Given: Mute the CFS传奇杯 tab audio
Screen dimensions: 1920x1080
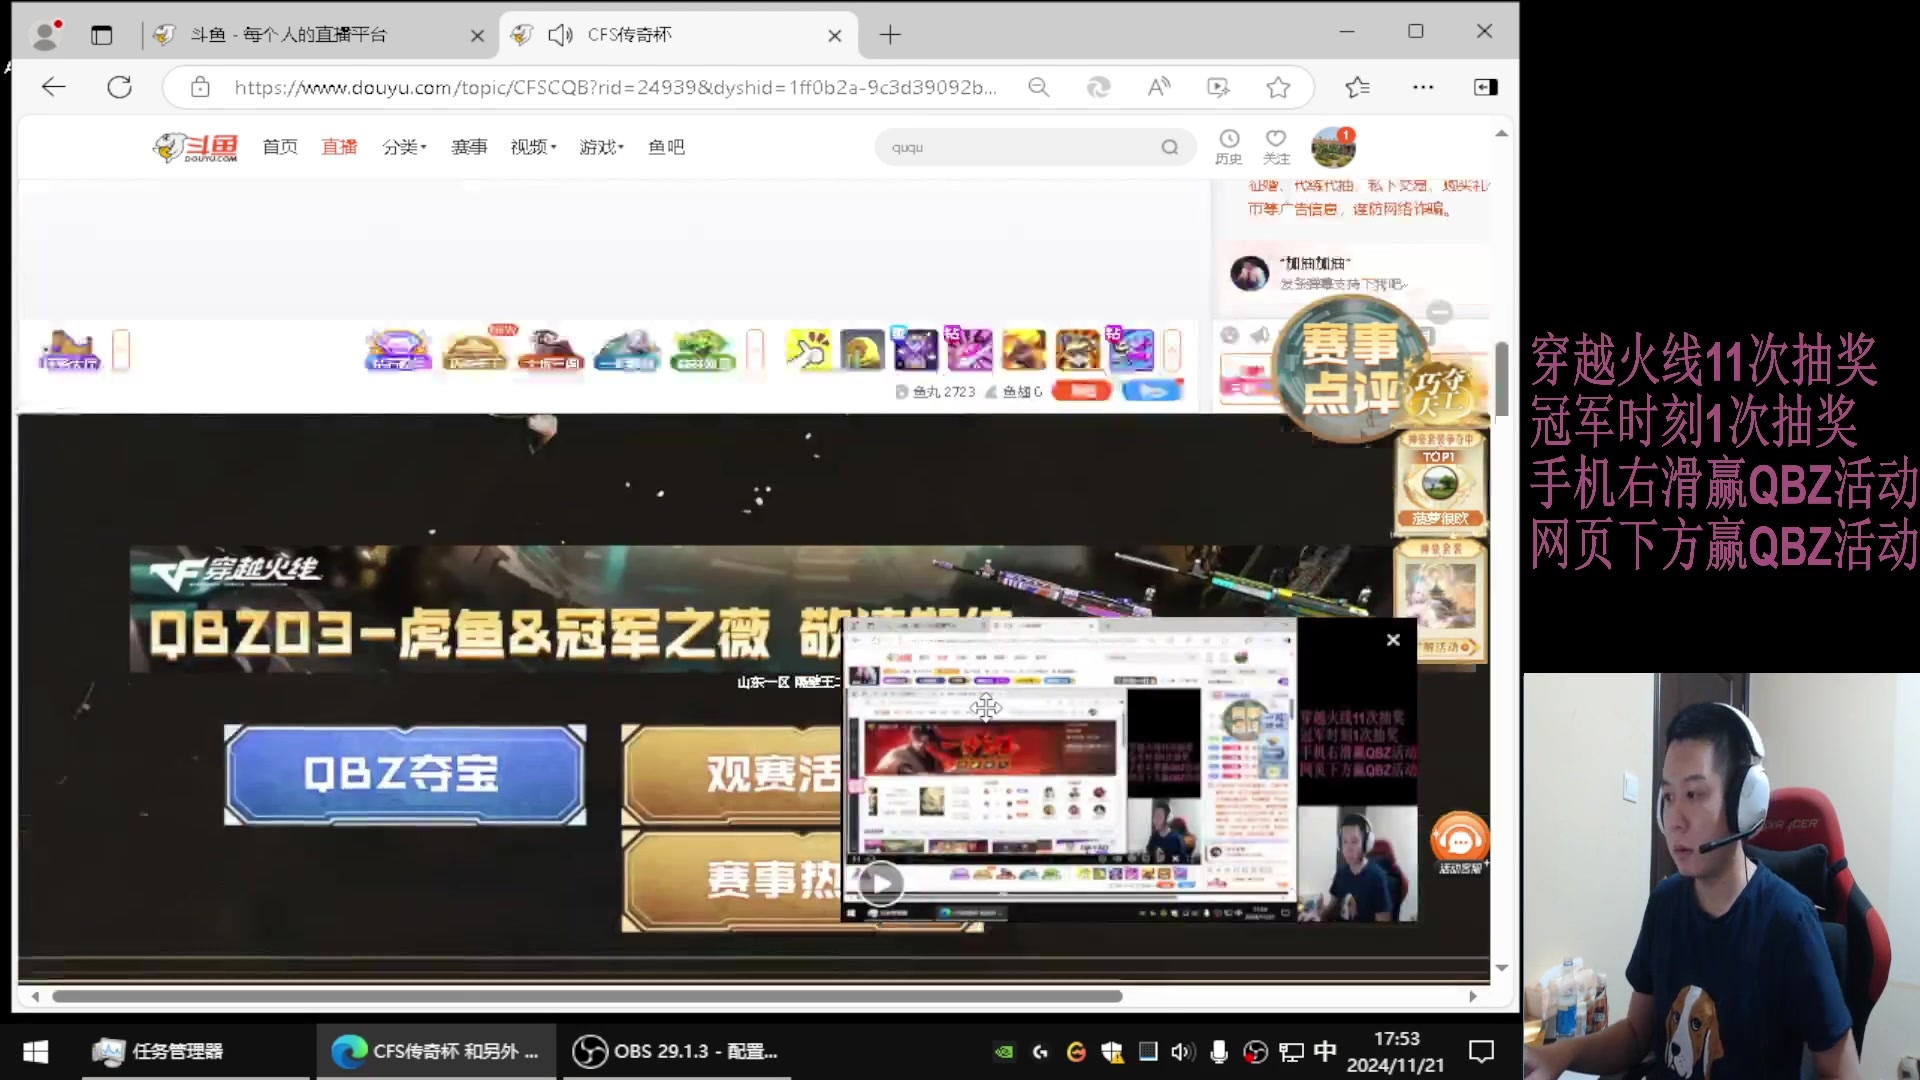Looking at the screenshot, I should point(560,35).
